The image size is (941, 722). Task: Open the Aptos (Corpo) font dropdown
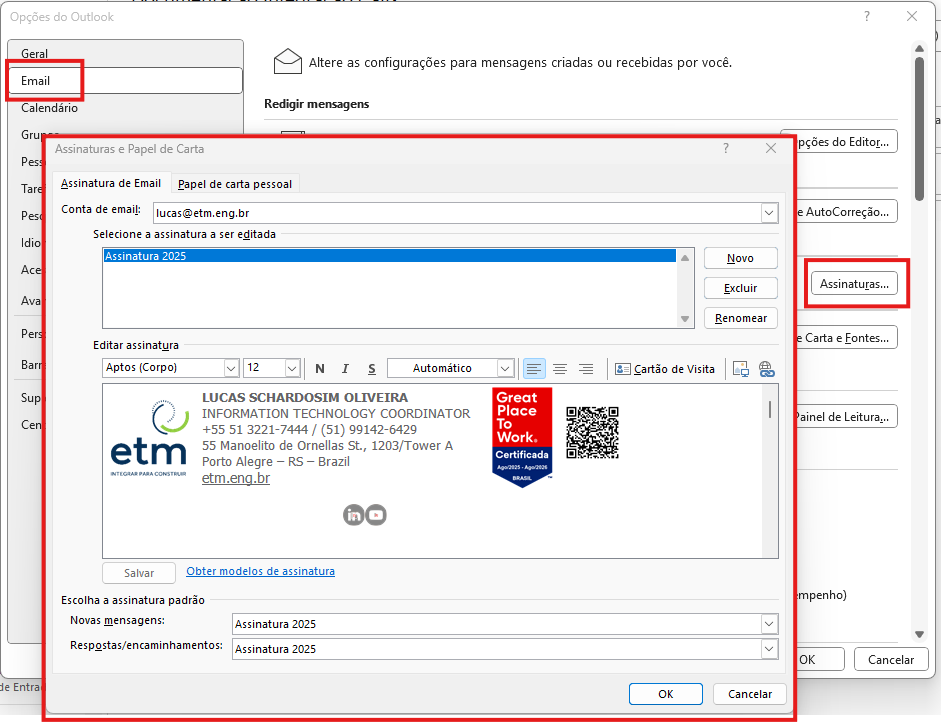point(231,368)
